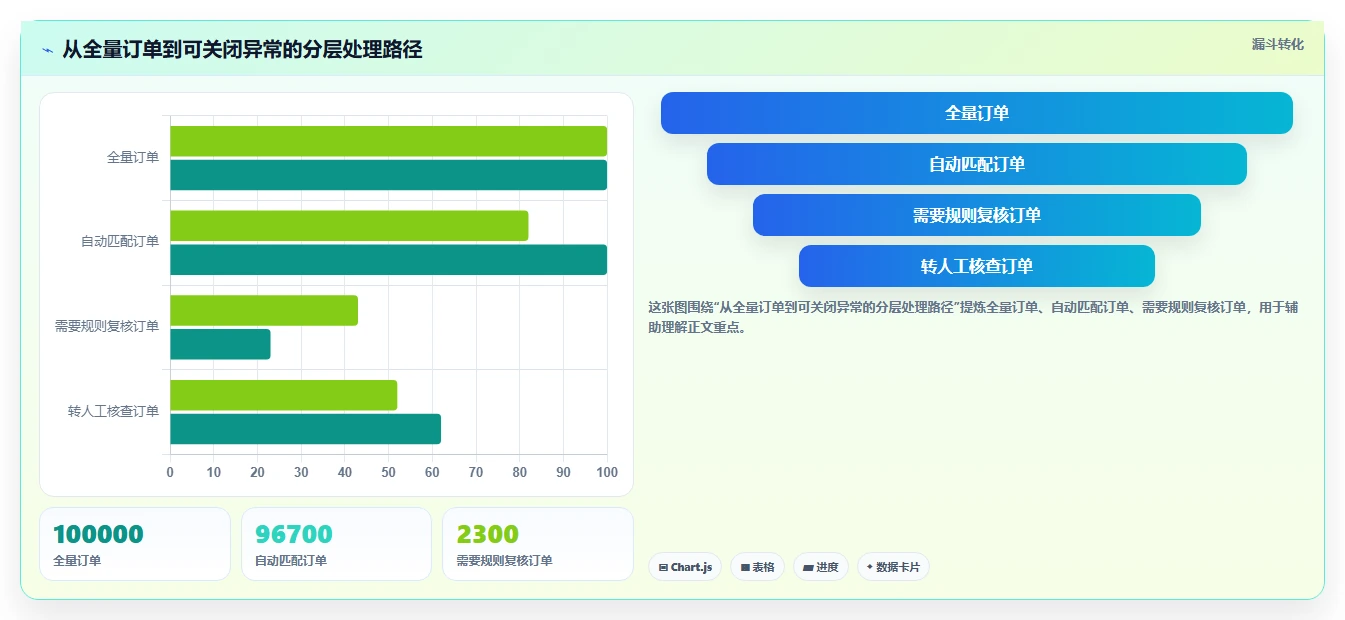The height and width of the screenshot is (620, 1345).
Task: Click the 自动匹配订单 funnel stage bar
Action: tap(977, 164)
